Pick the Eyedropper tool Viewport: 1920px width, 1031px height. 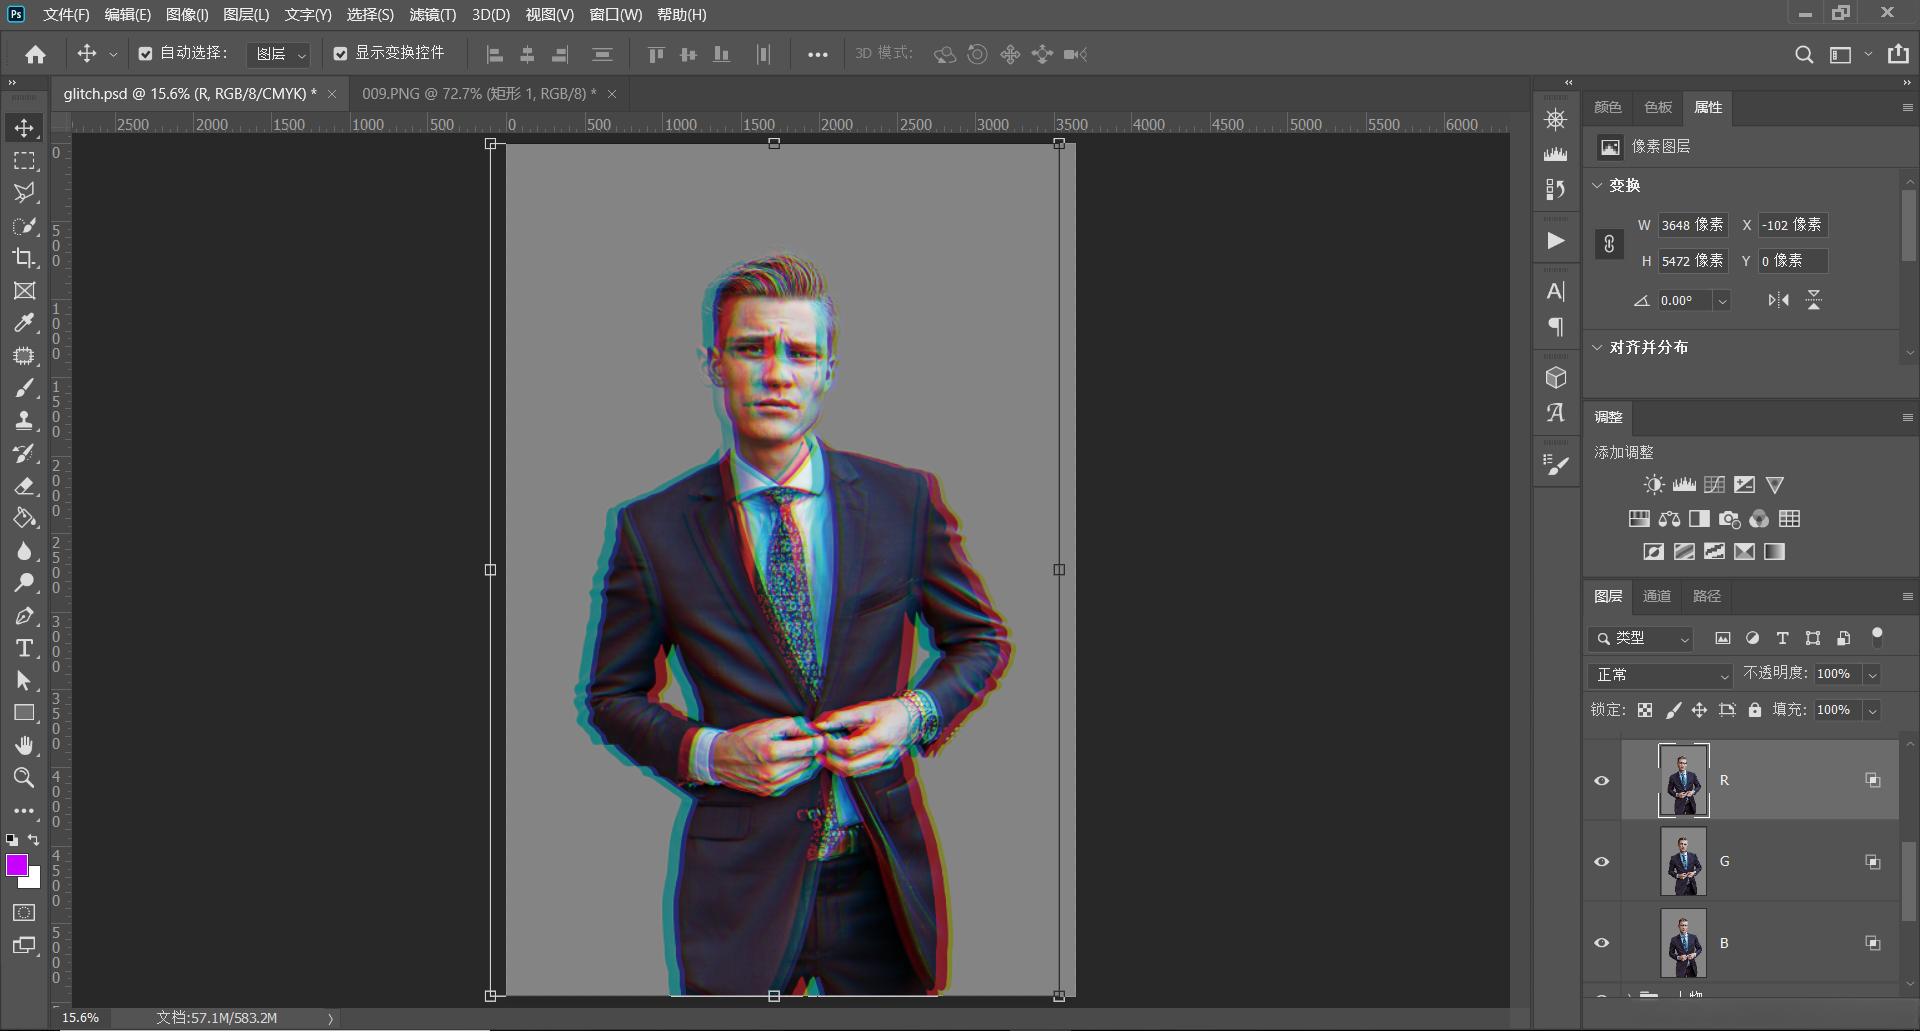pyautogui.click(x=24, y=323)
